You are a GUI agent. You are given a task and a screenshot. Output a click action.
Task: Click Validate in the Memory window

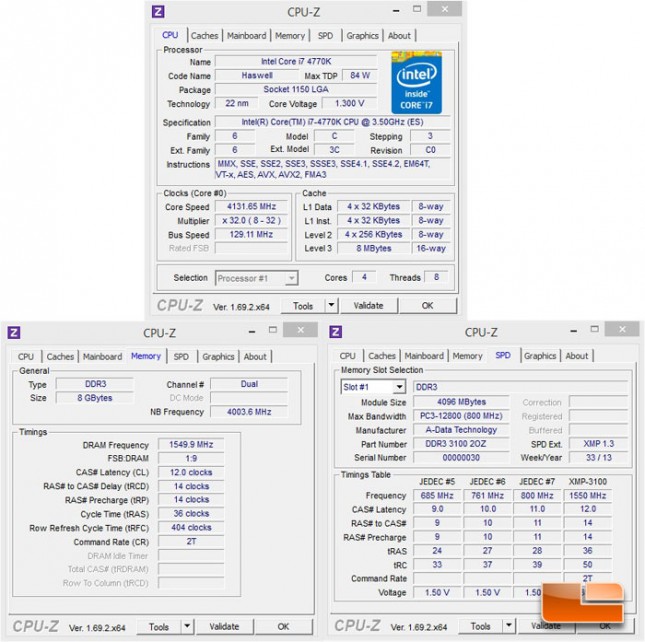(x=224, y=626)
